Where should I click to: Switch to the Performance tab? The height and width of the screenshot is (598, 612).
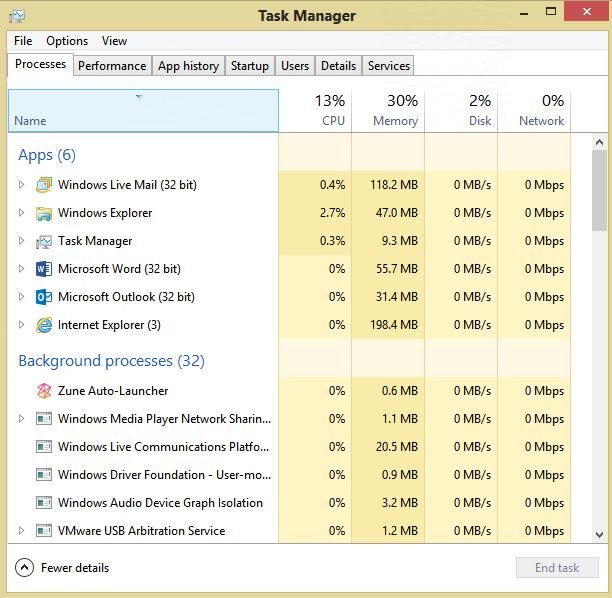112,66
